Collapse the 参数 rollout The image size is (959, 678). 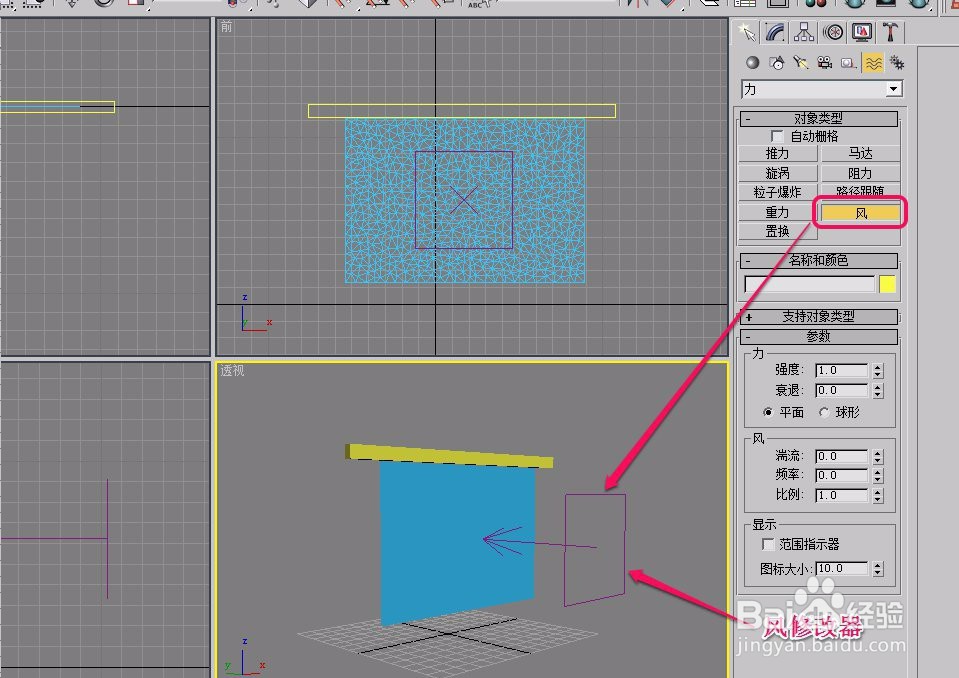click(820, 336)
